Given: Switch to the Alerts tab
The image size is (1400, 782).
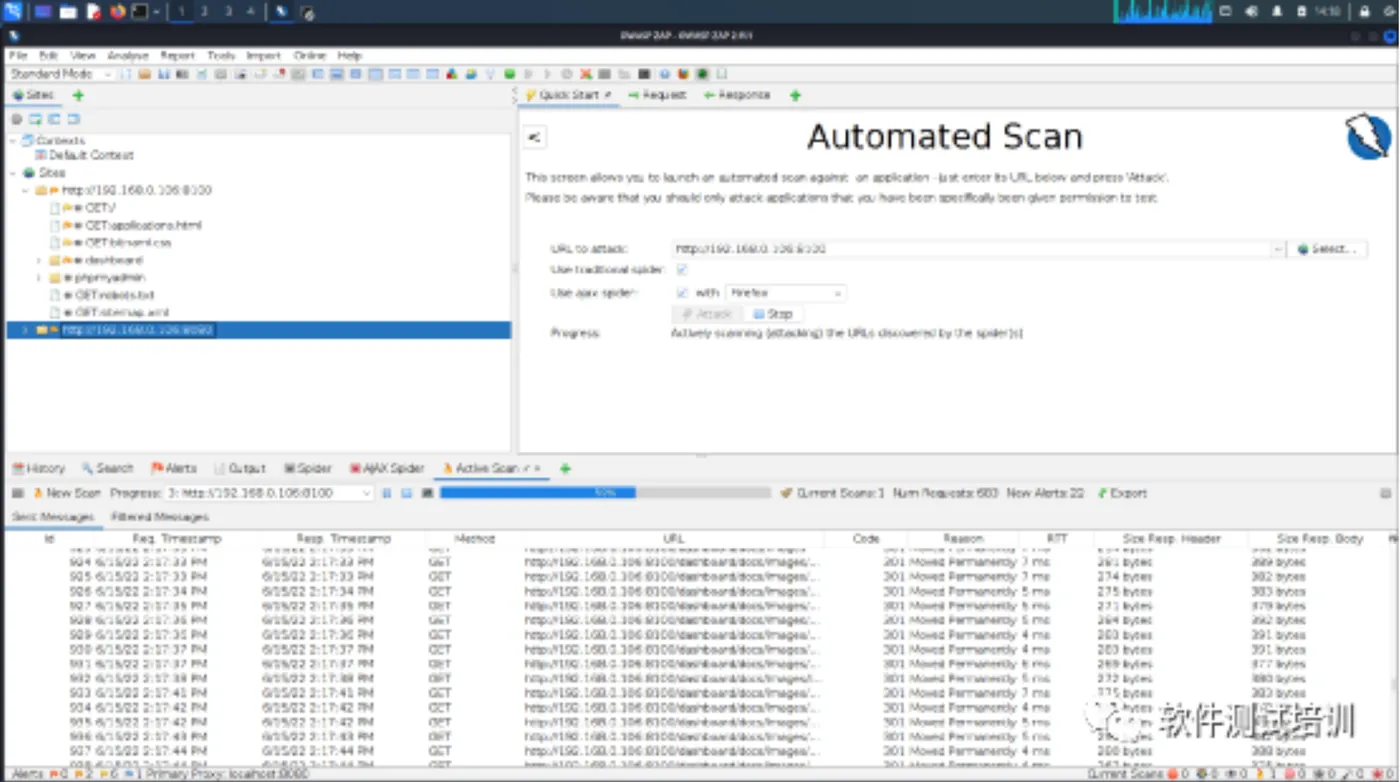Looking at the screenshot, I should pos(174,468).
